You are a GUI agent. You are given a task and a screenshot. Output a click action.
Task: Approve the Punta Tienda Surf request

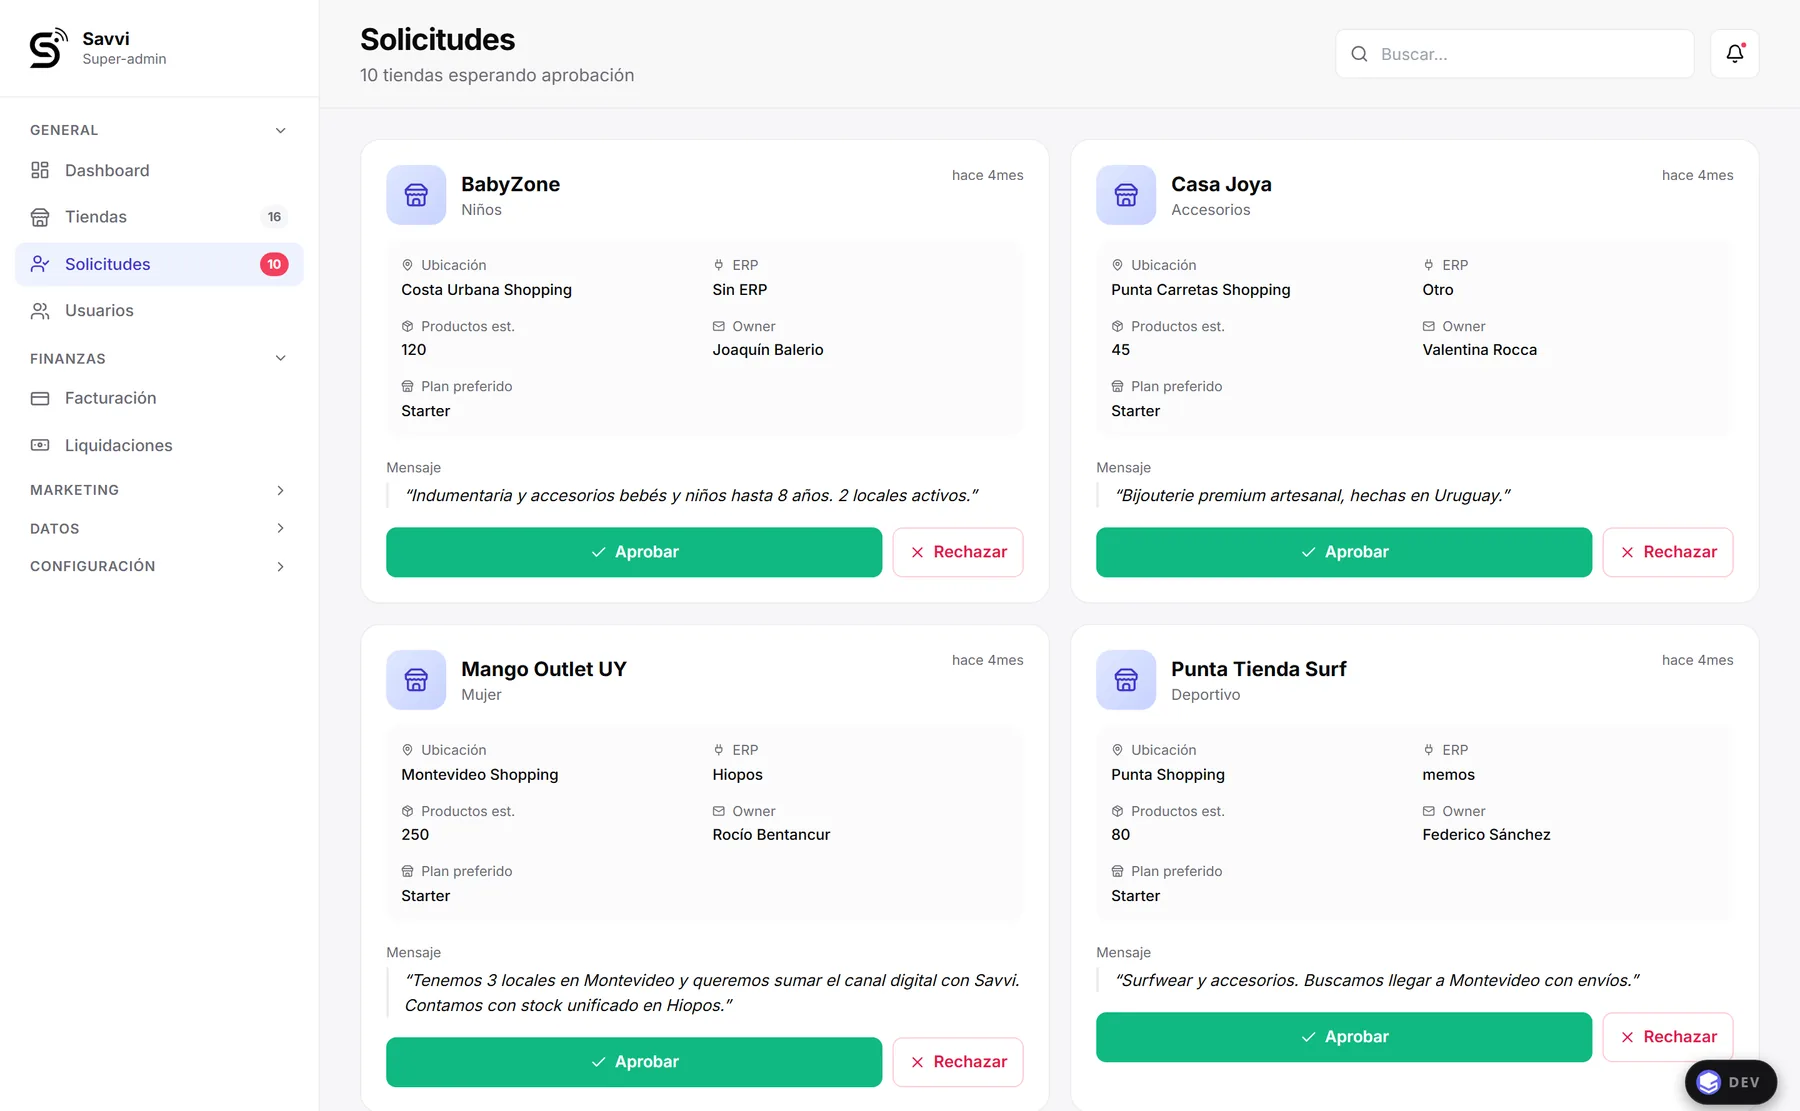1343,1037
